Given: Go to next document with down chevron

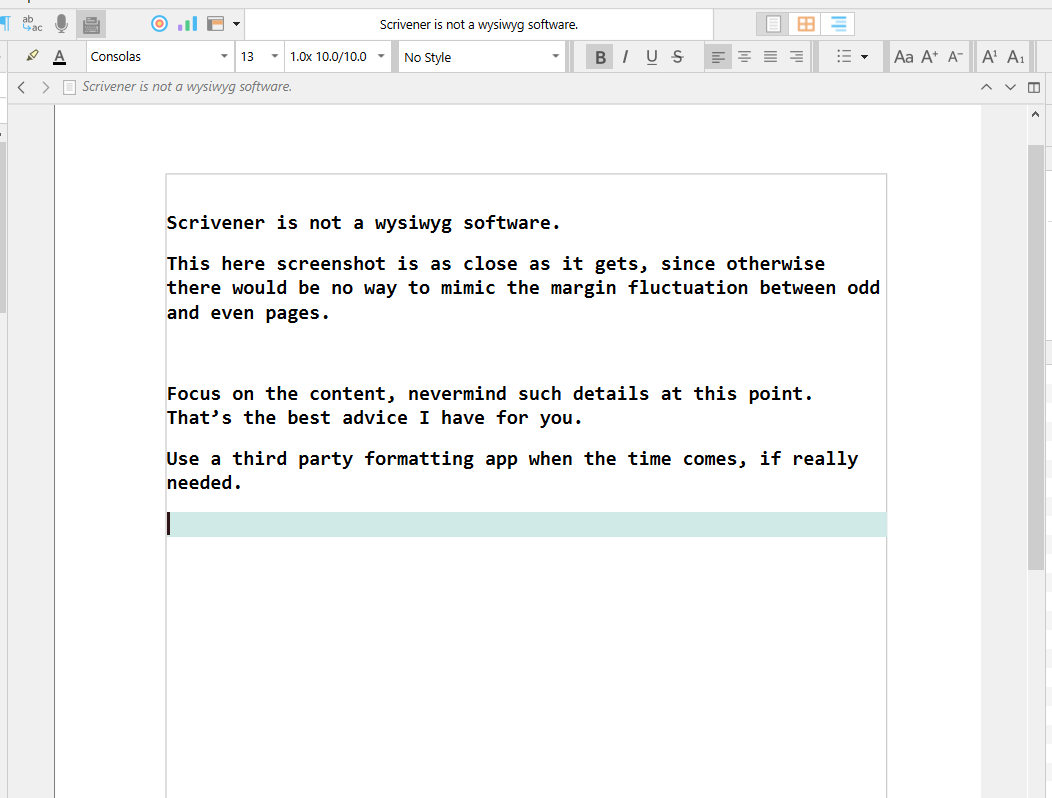Looking at the screenshot, I should (1010, 87).
